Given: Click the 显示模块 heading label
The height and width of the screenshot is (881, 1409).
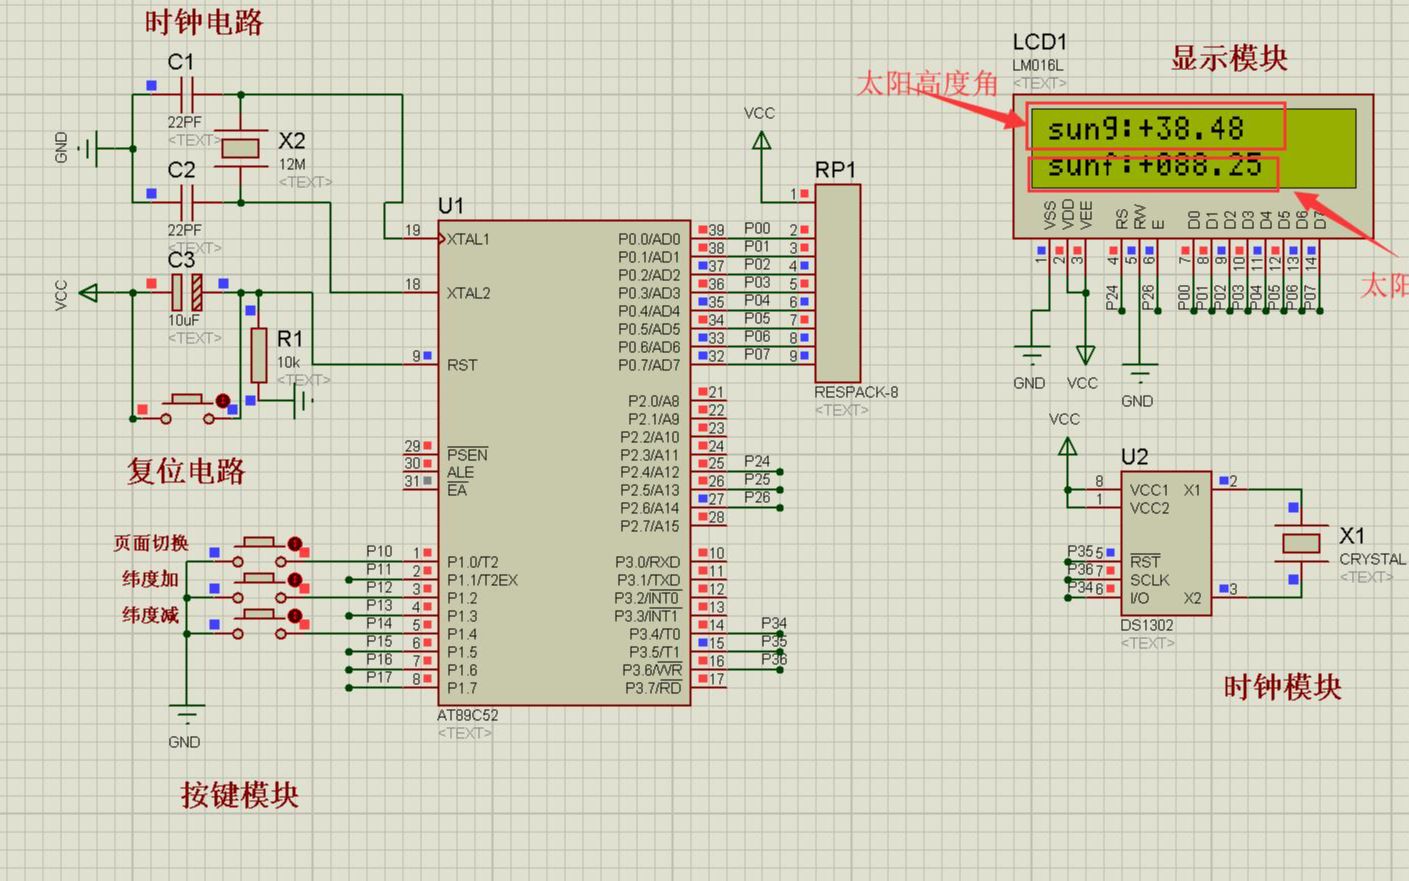Looking at the screenshot, I should coord(1229,58).
